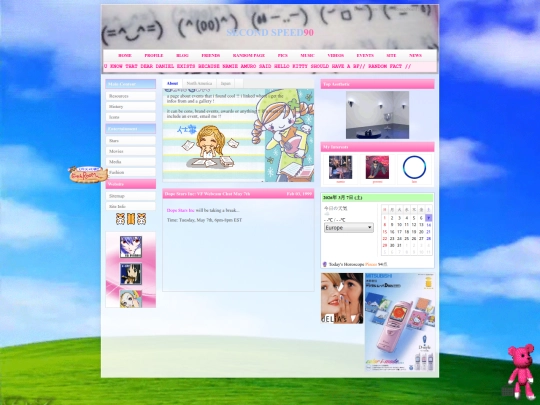Click the scrolling random fact marquee
This screenshot has width=540, height=405.
270,66
